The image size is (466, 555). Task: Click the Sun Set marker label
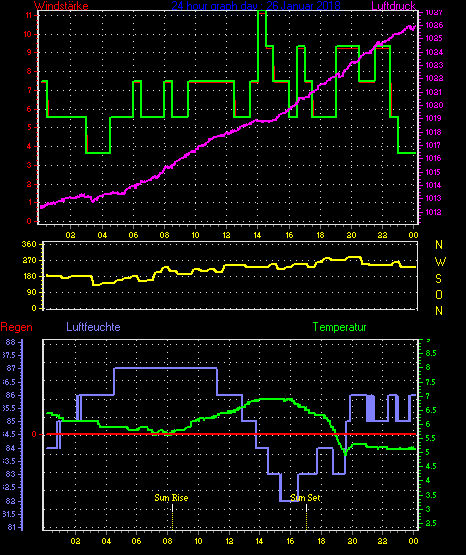(305, 498)
